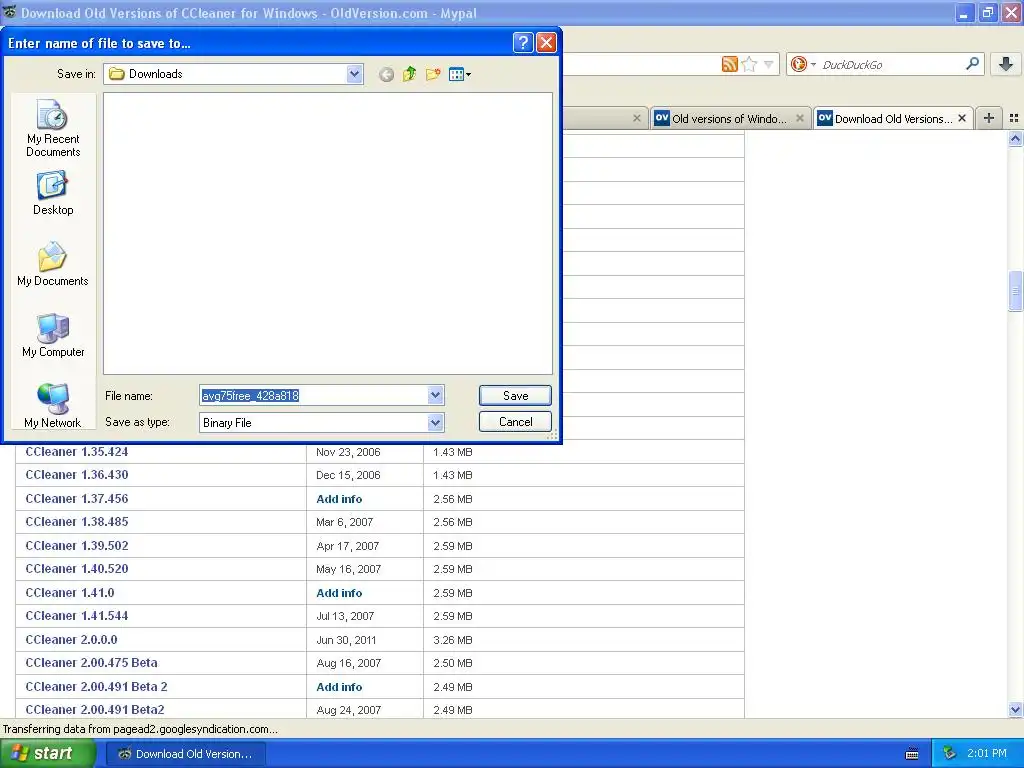Open CCleaner 2.00.491 Beta 2 link
The height and width of the screenshot is (768, 1024).
(x=97, y=687)
